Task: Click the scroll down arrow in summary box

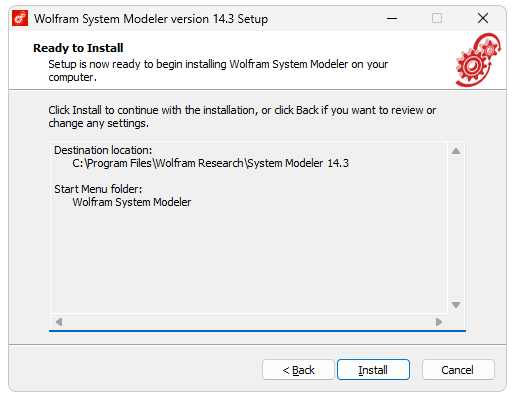Action: pyautogui.click(x=456, y=305)
